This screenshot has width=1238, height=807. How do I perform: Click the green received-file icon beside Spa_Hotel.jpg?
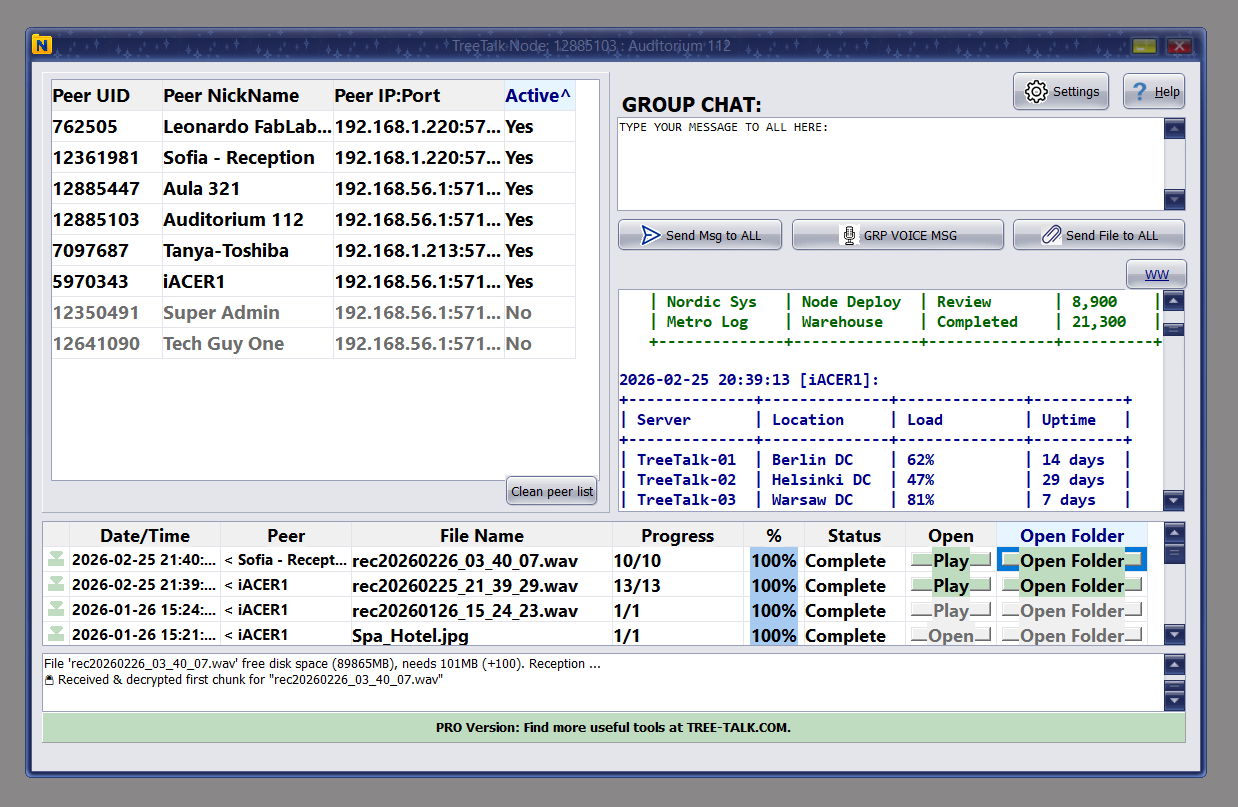tap(56, 635)
